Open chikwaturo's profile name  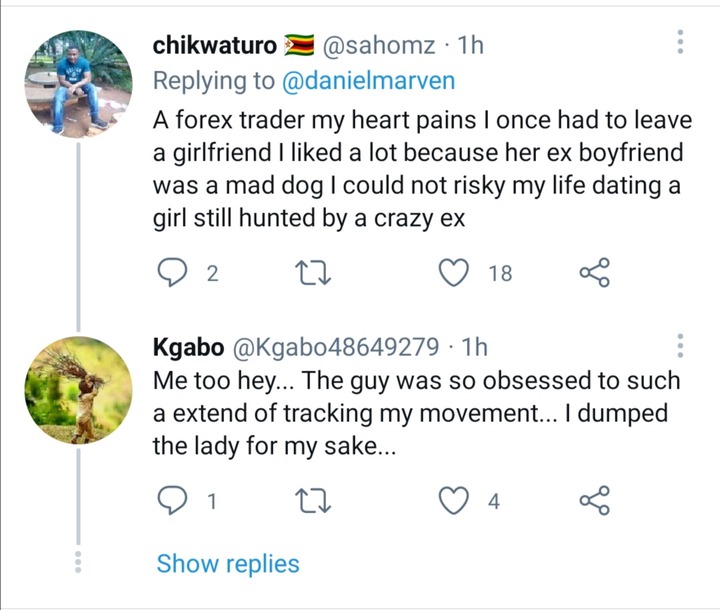(x=215, y=45)
